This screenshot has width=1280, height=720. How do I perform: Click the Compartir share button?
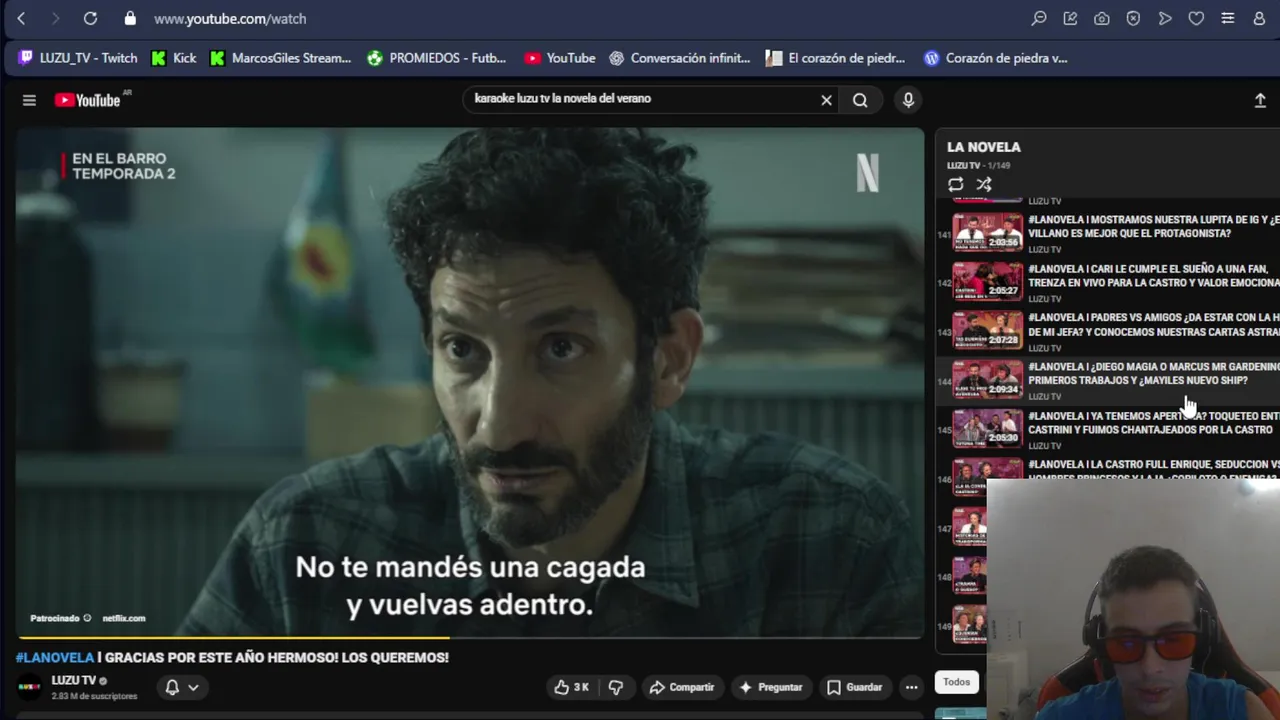tap(681, 687)
